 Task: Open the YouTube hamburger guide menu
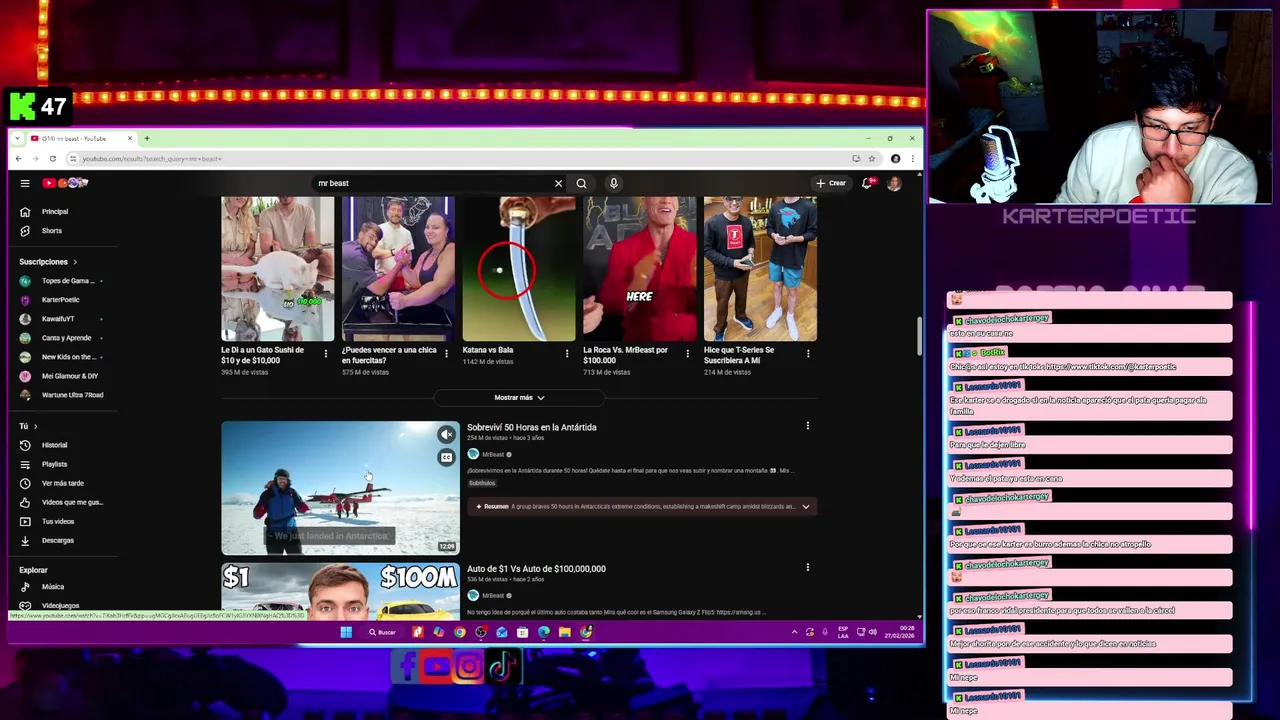click(25, 183)
